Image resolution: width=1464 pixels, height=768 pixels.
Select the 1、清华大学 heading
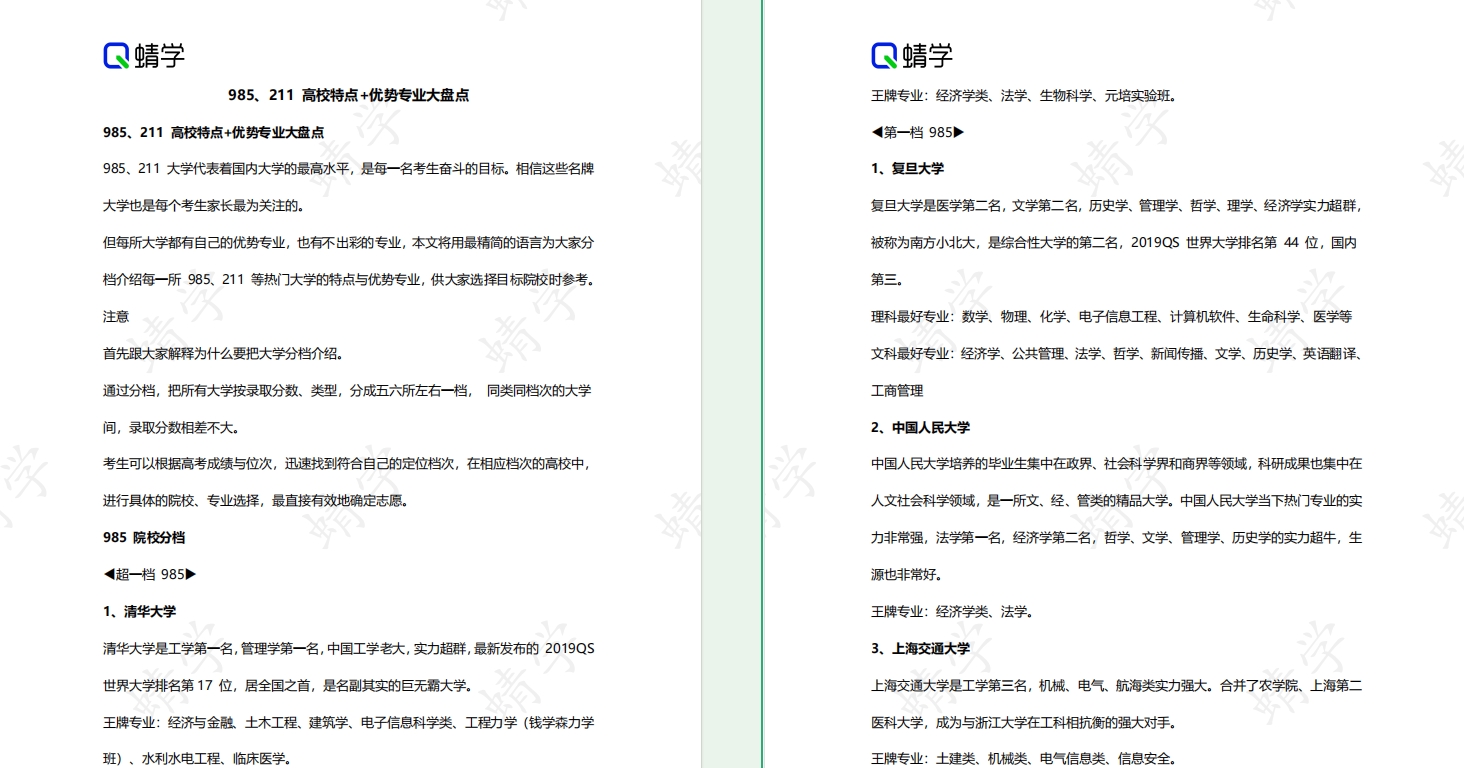(139, 611)
